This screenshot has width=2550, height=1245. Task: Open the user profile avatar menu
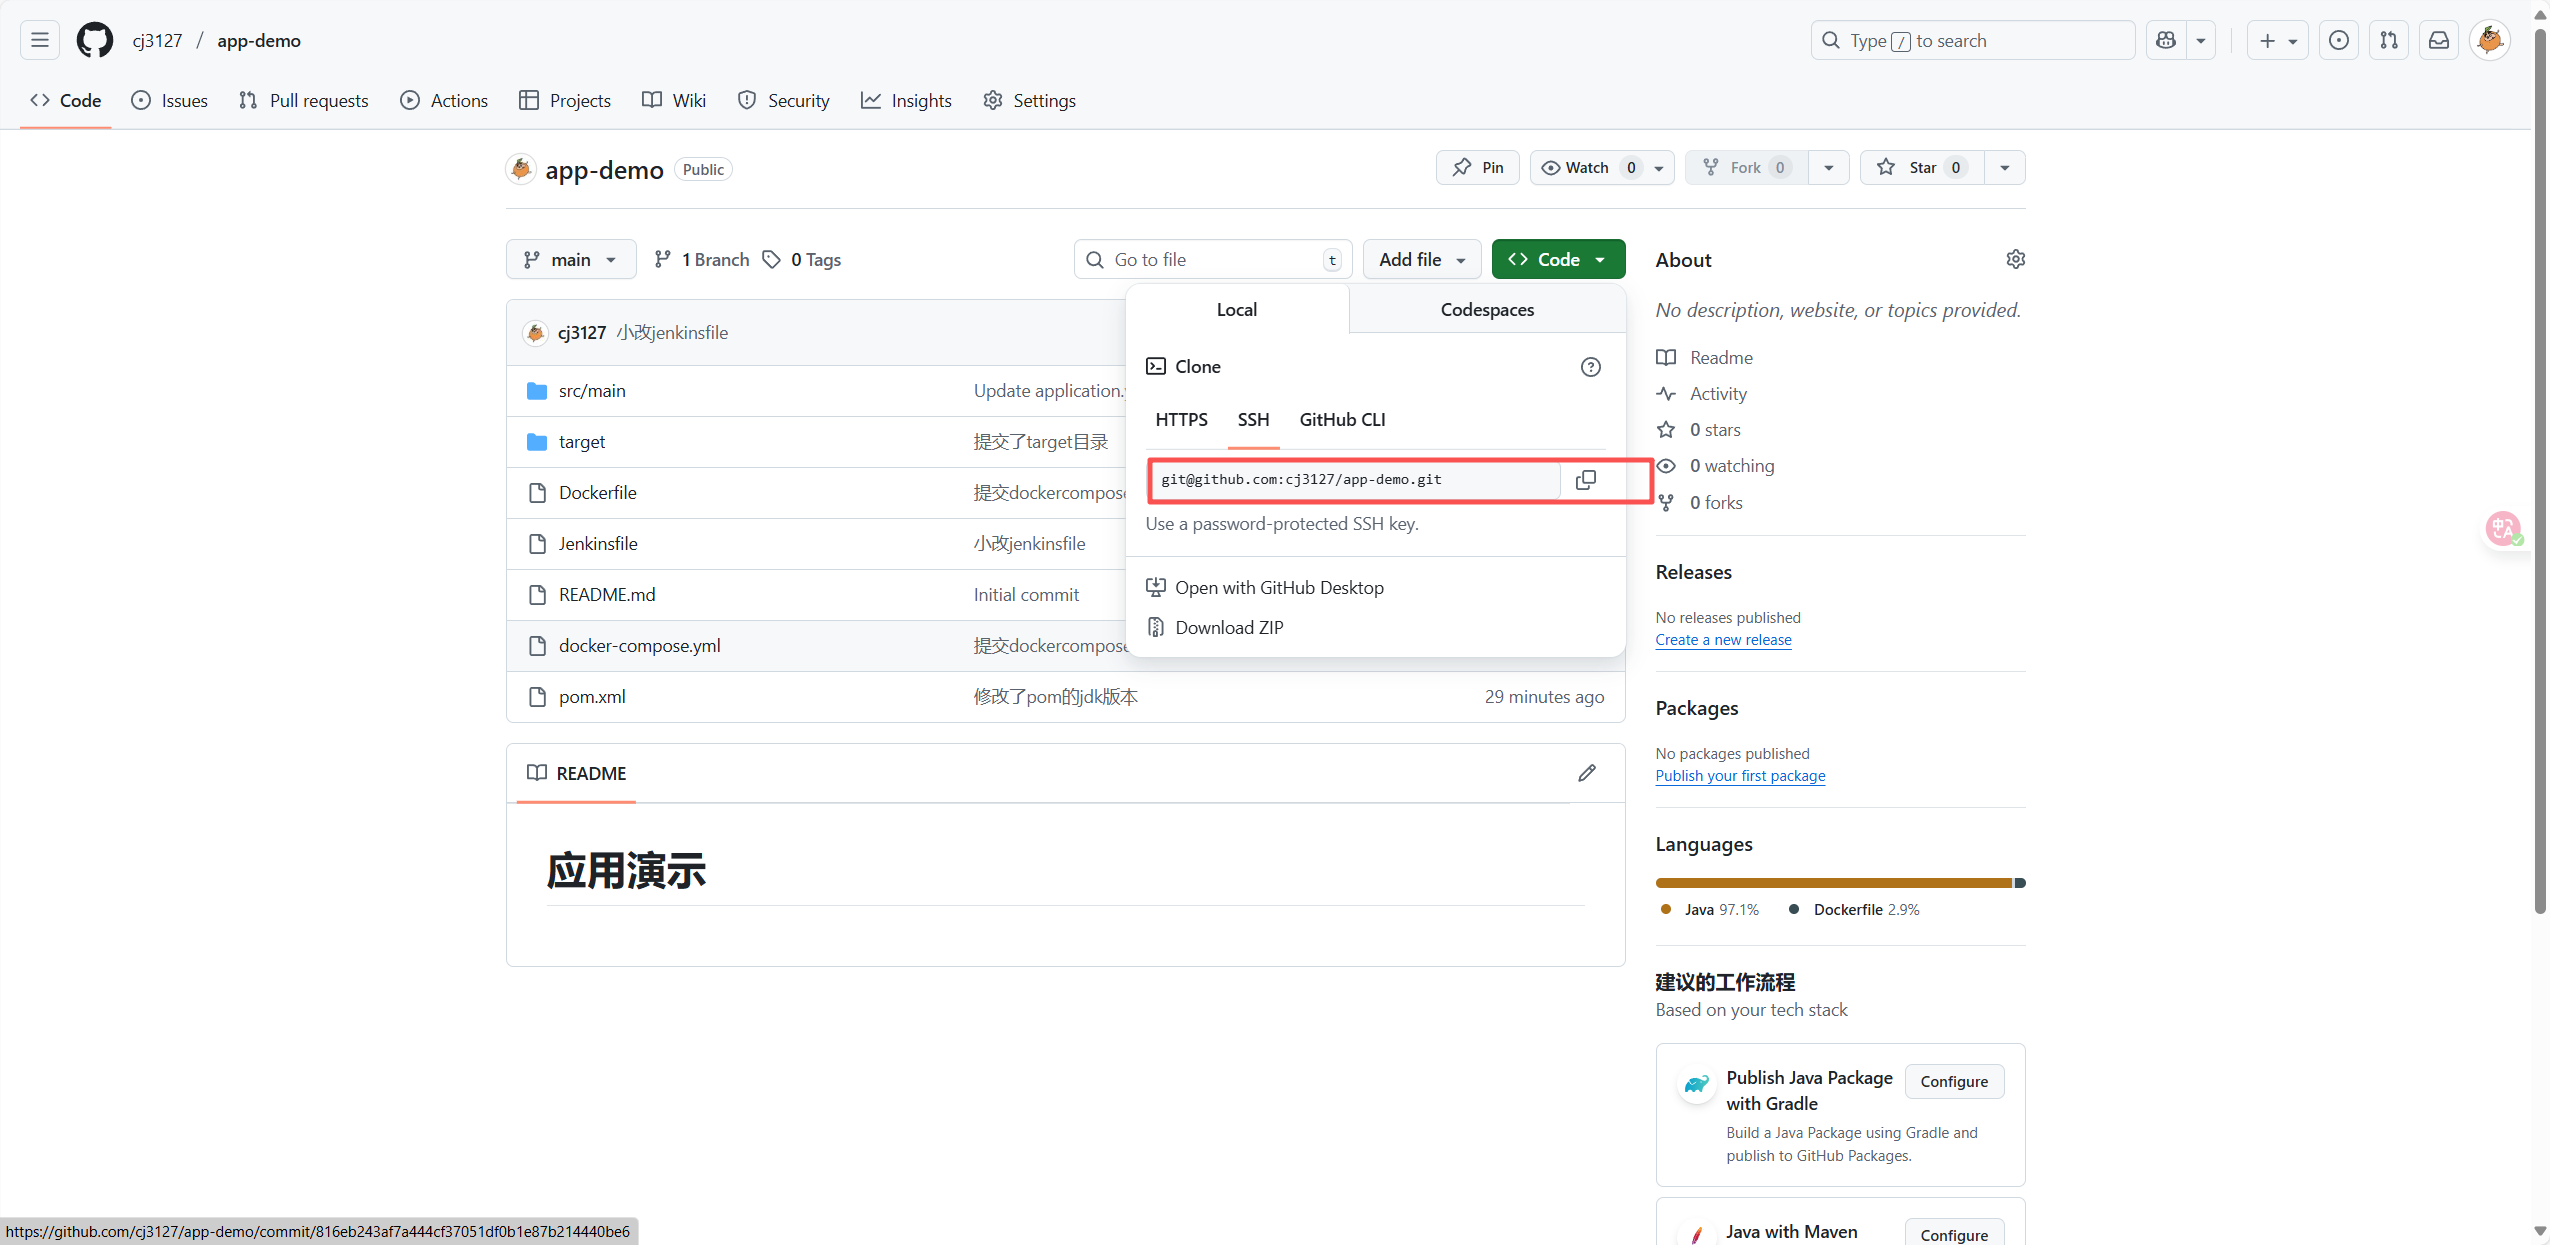(2490, 40)
